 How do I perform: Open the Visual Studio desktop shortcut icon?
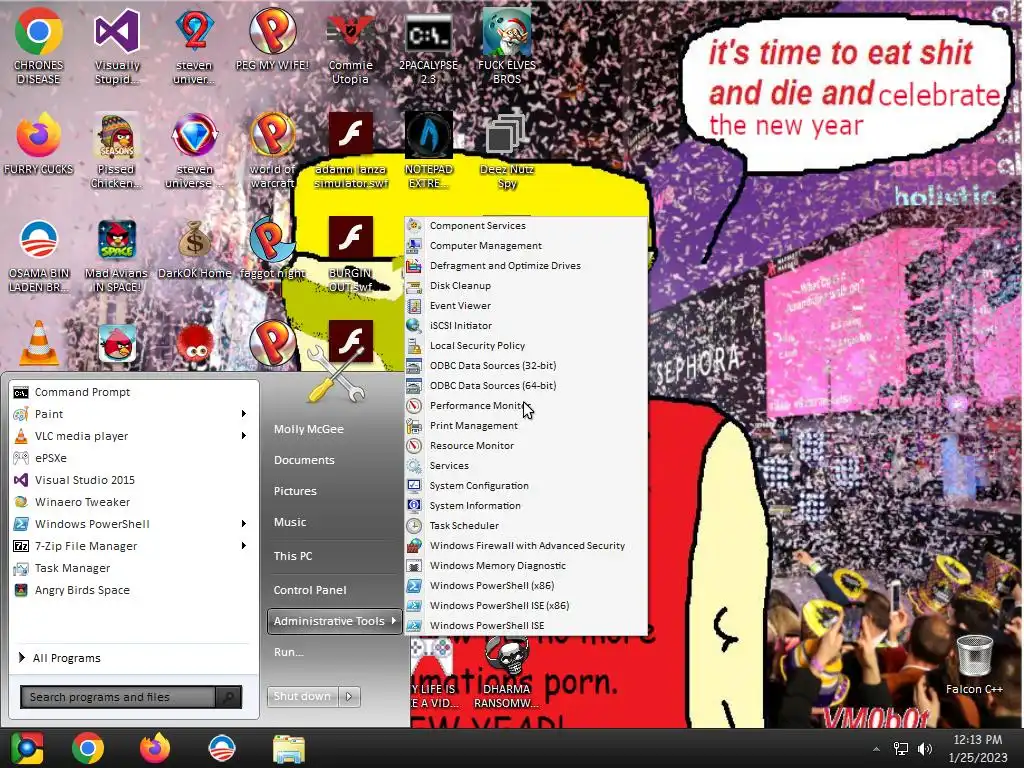[117, 31]
